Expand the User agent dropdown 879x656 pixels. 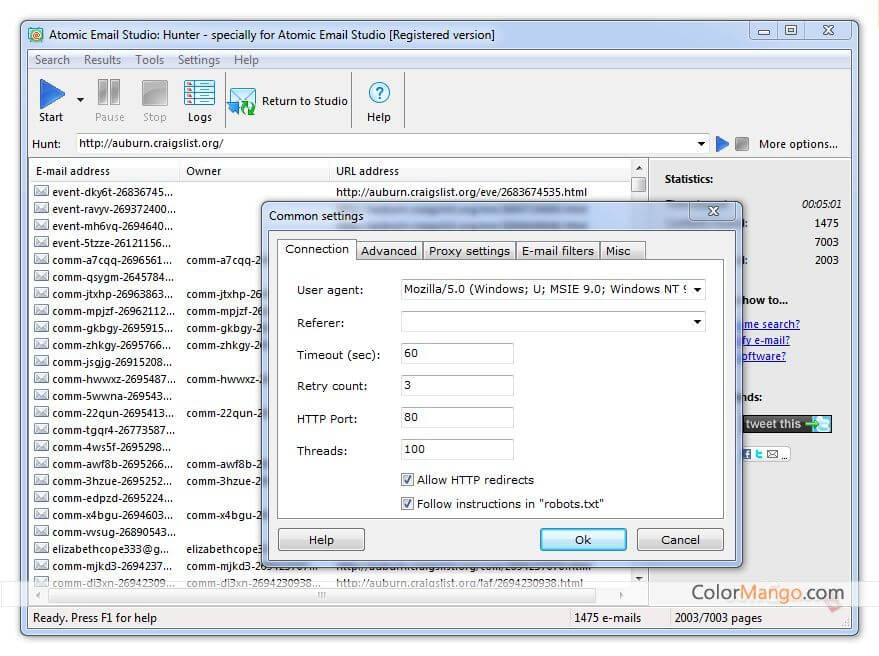(x=696, y=290)
